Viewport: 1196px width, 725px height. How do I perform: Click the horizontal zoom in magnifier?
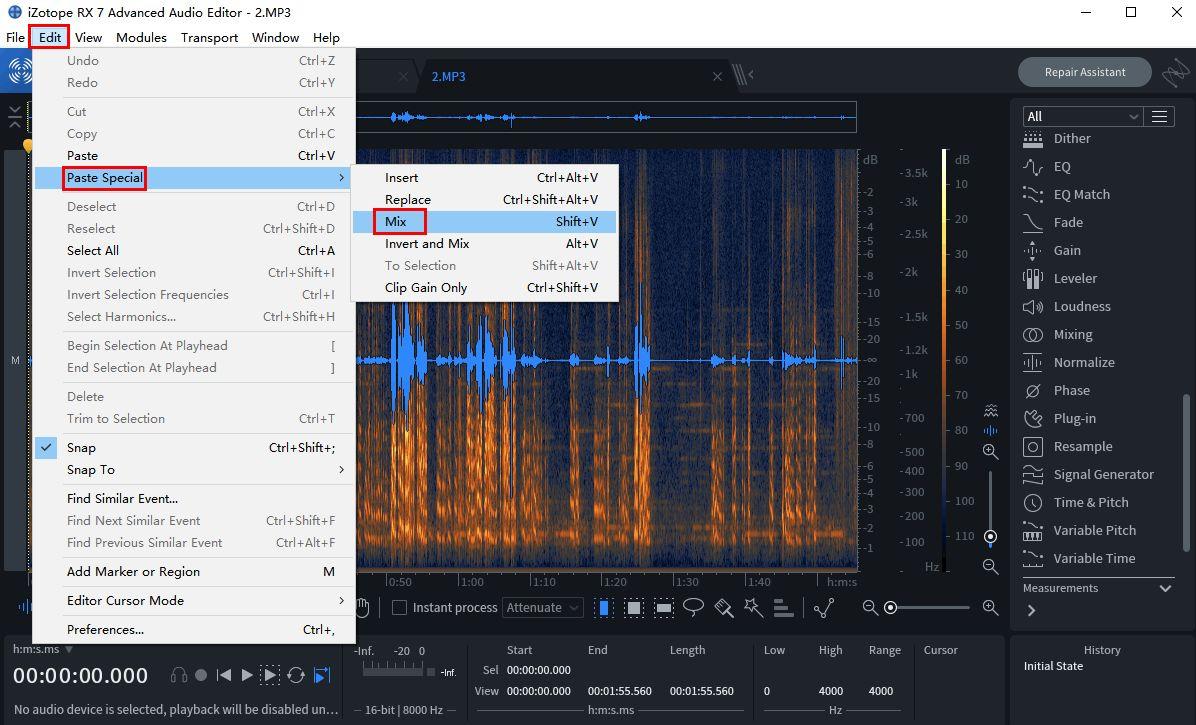click(990, 608)
